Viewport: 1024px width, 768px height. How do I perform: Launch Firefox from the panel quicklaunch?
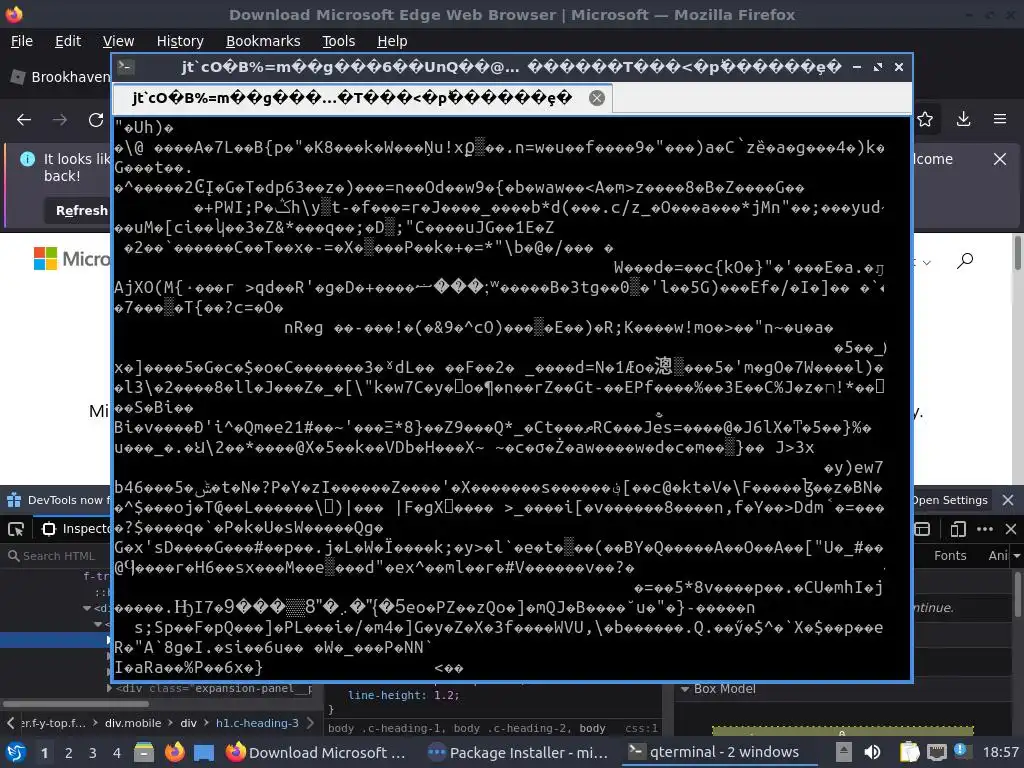[x=174, y=752]
